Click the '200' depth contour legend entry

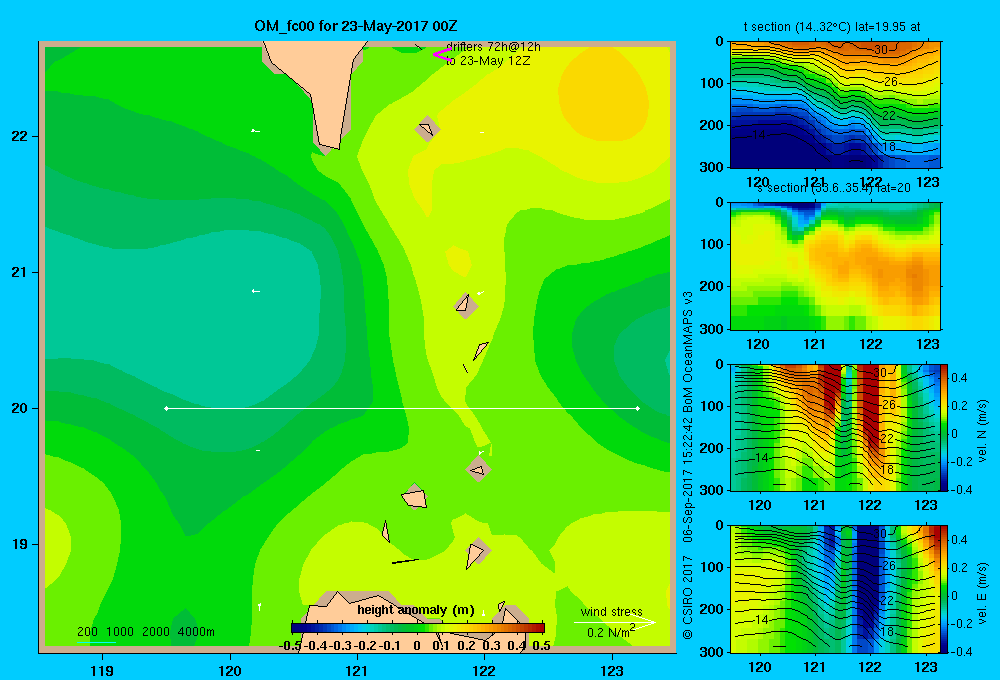pos(87,632)
